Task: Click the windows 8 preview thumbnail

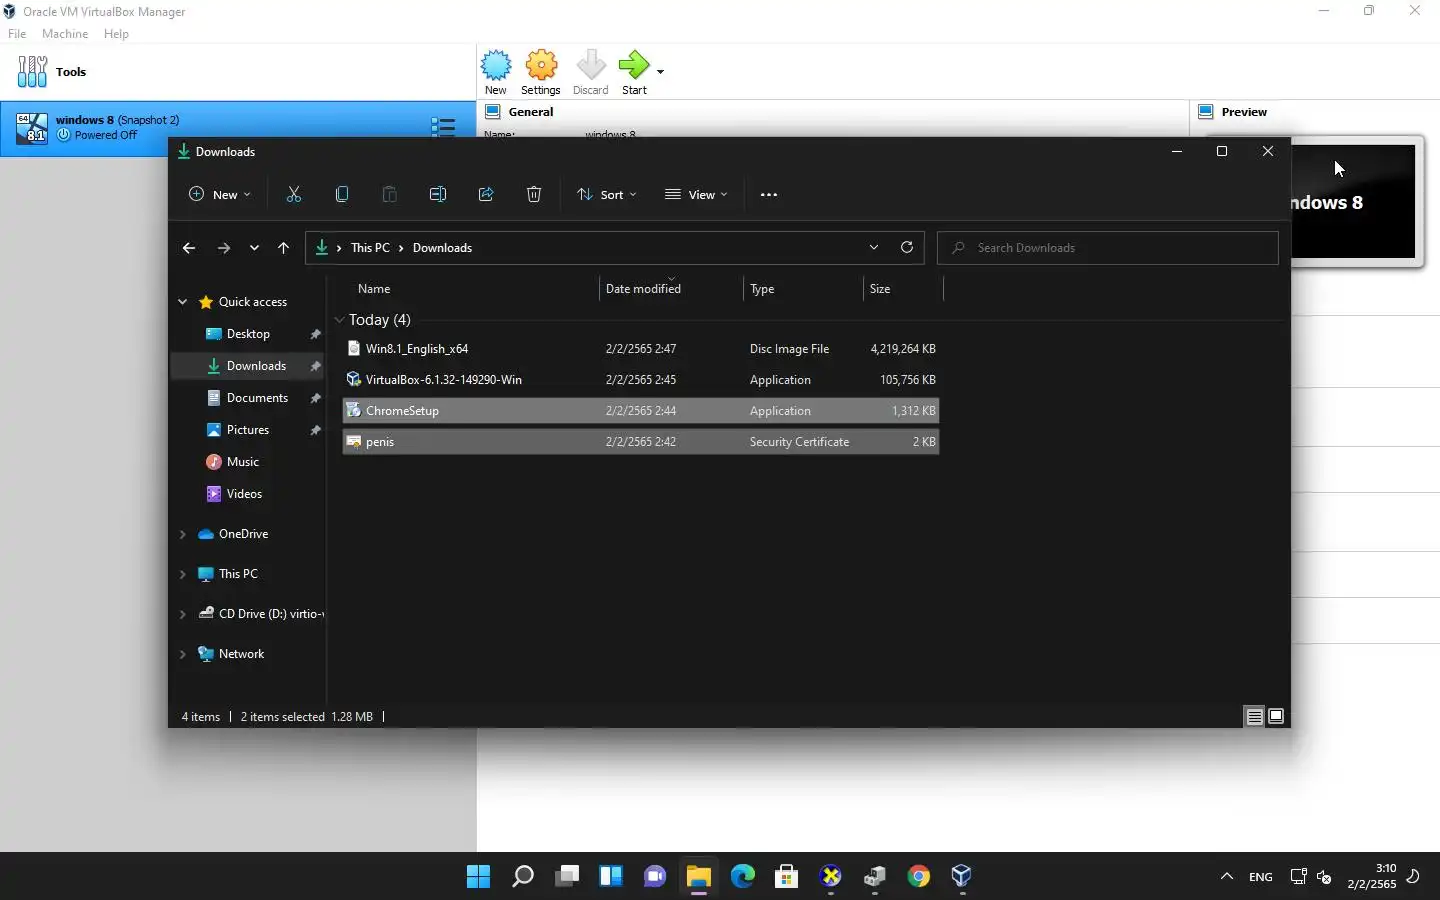Action: 1354,202
